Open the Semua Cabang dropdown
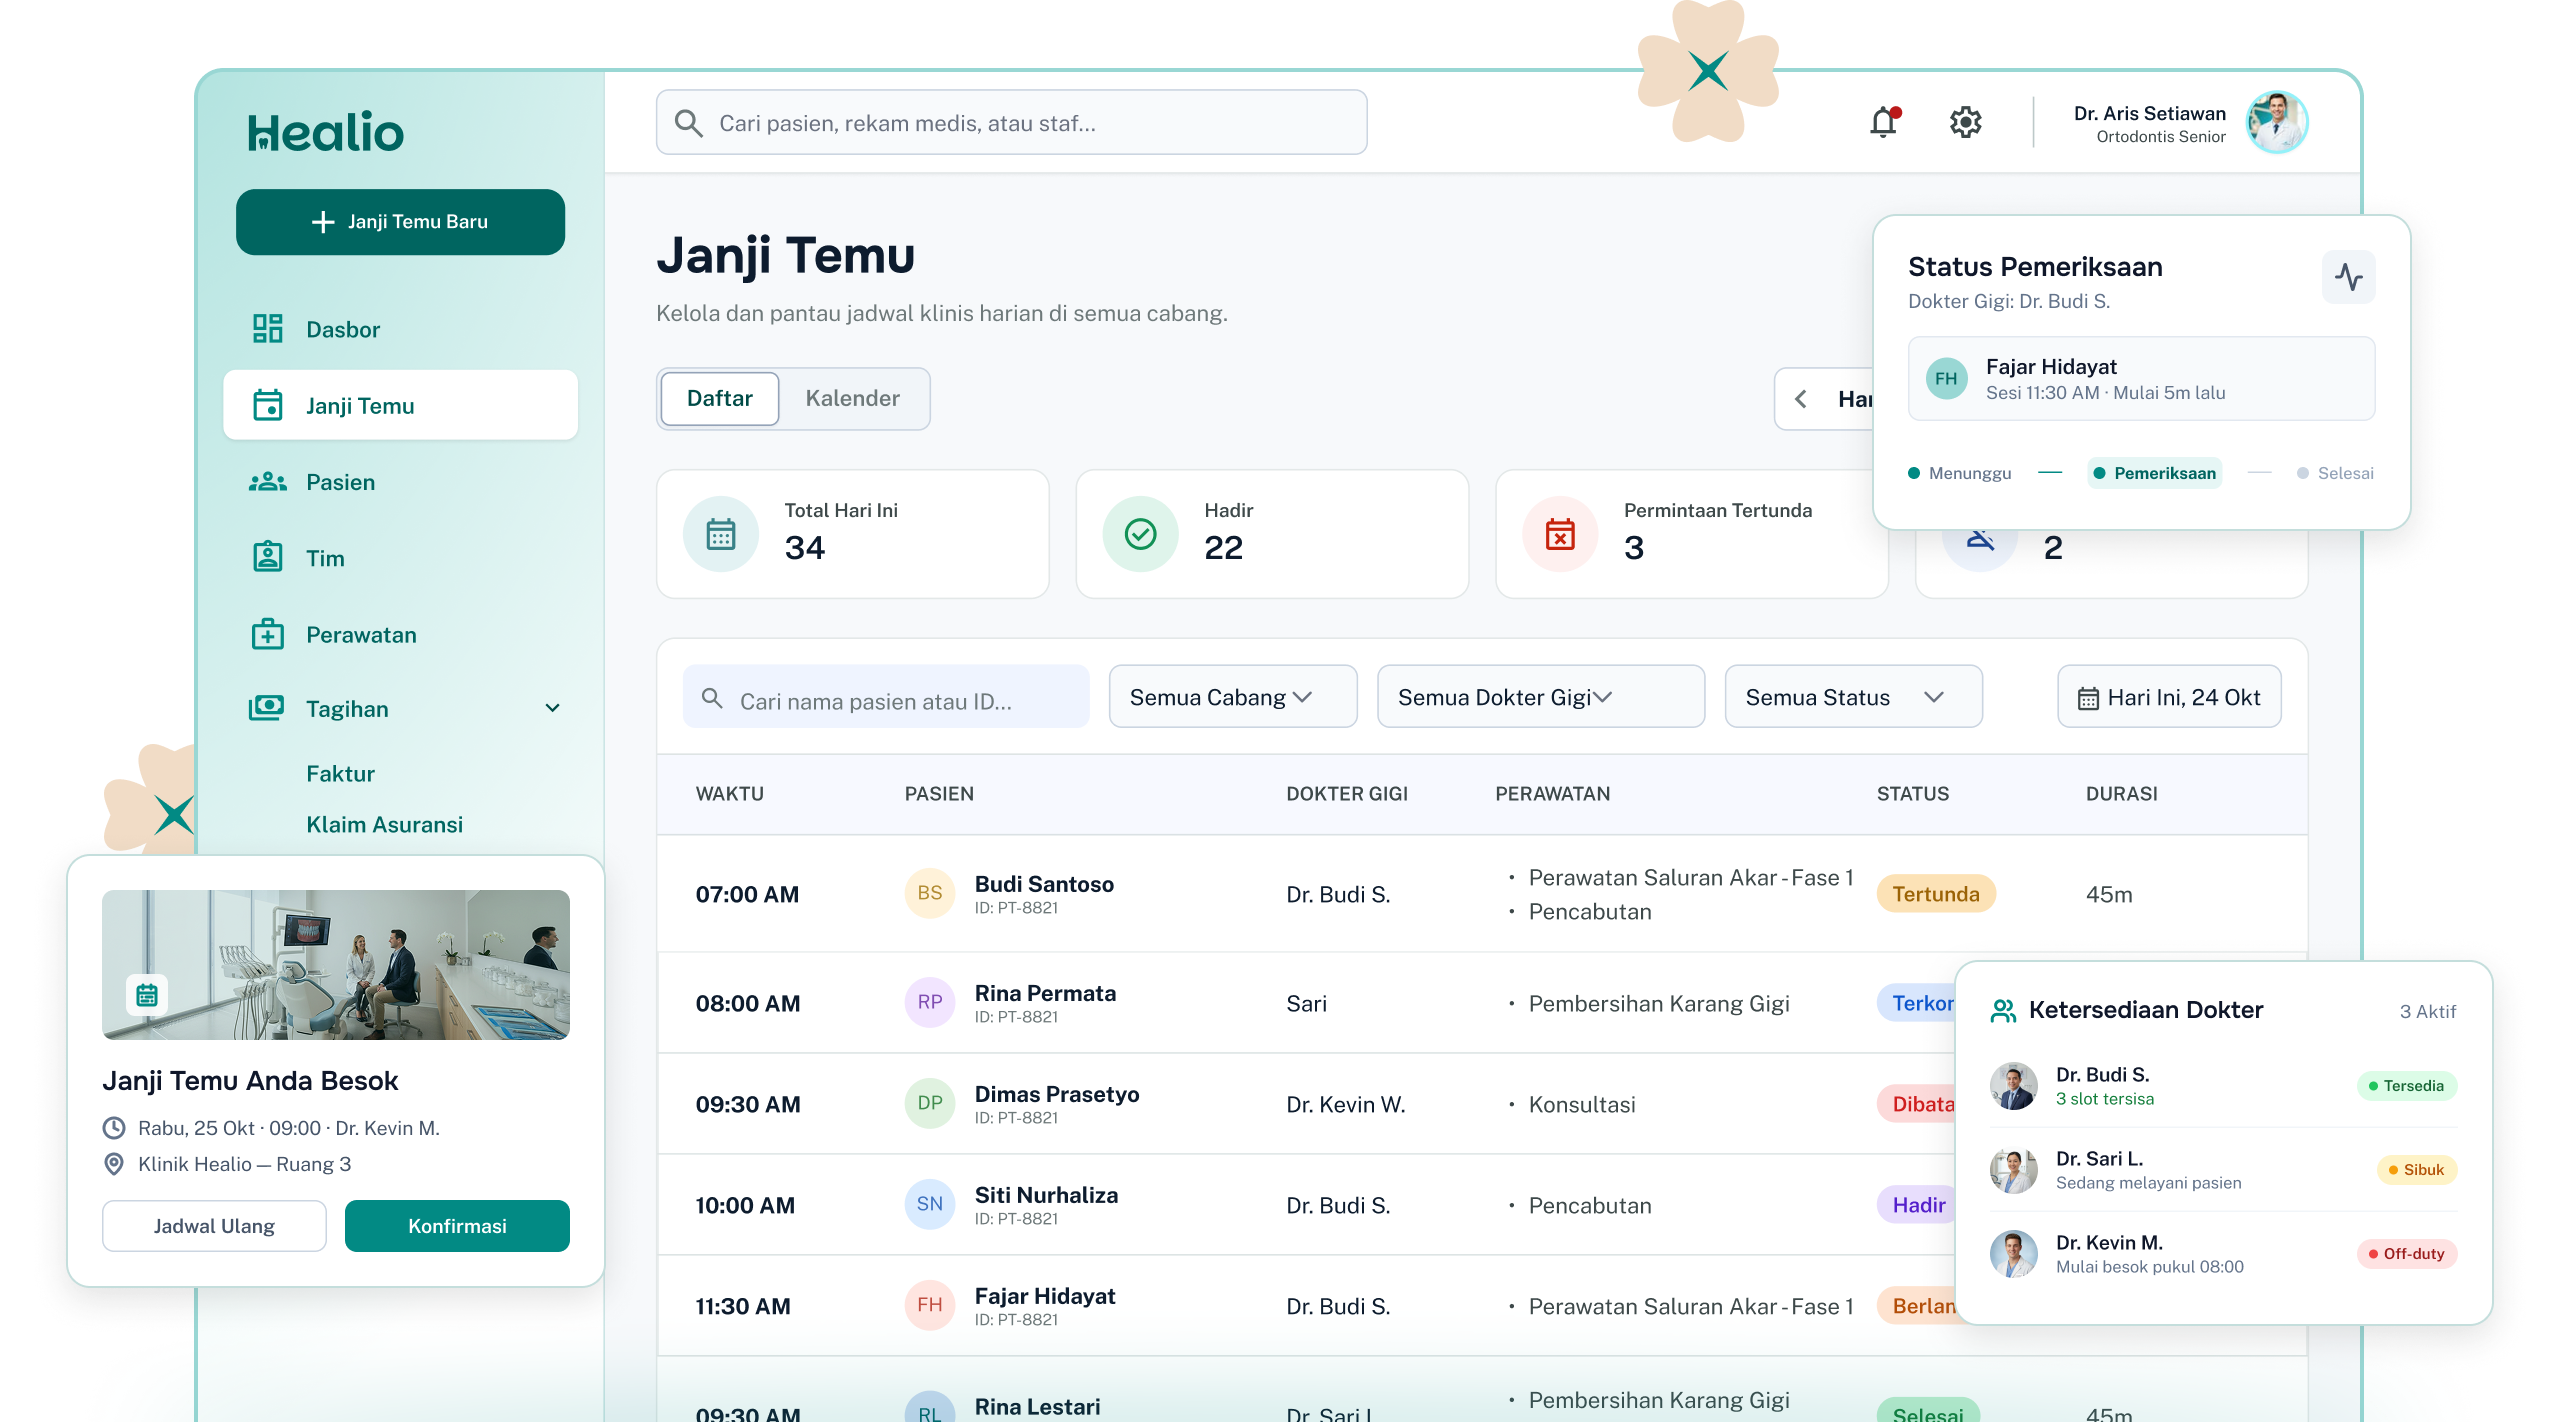 1233,697
